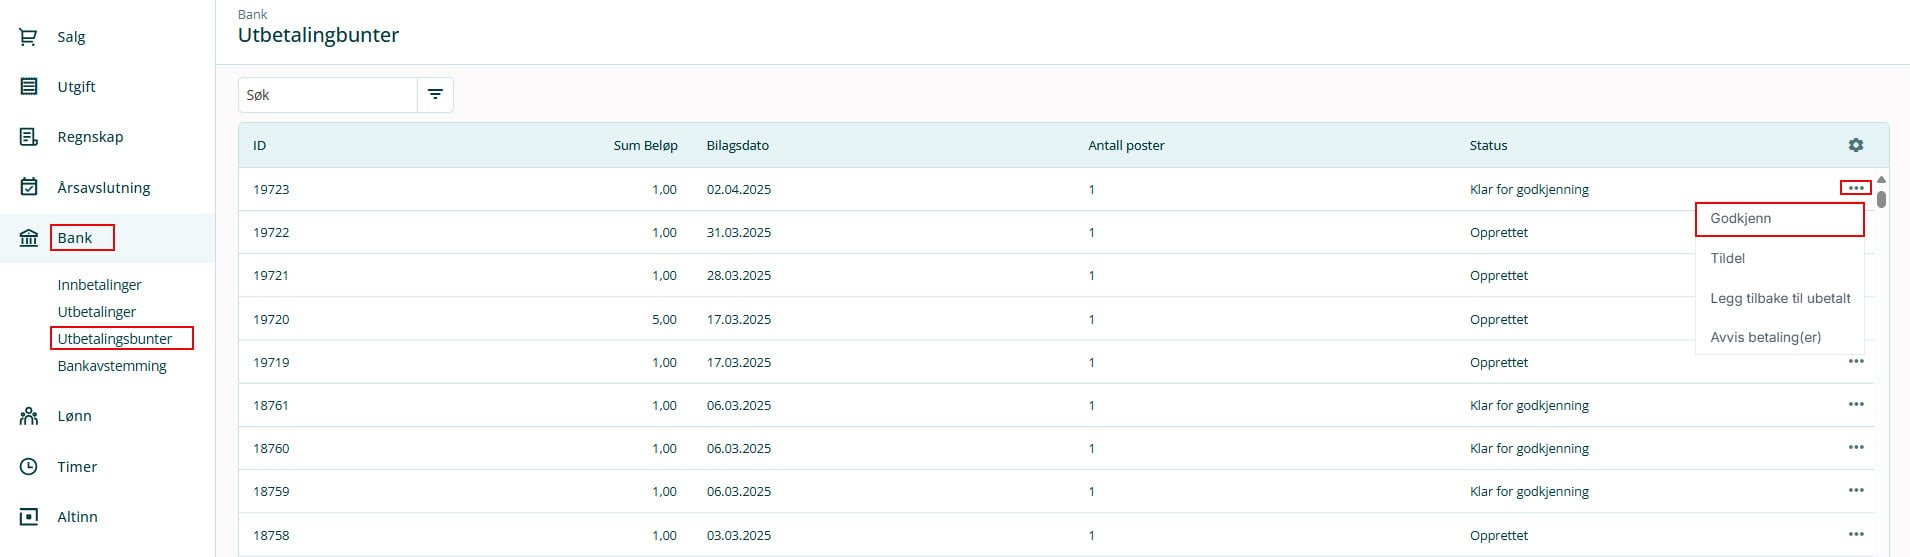The image size is (1910, 557).
Task: Expand the actions menu for row 18761
Action: 1855,404
